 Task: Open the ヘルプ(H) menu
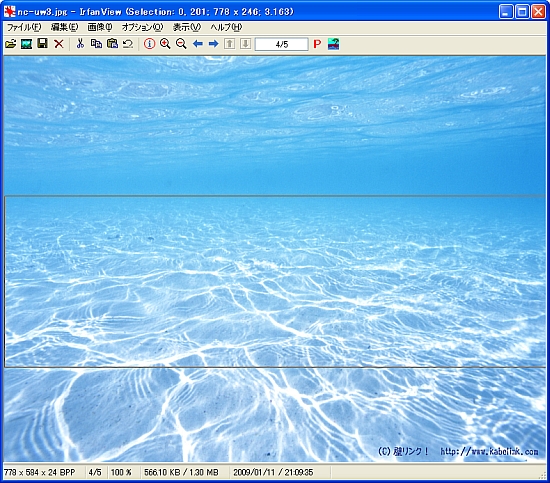pos(226,27)
